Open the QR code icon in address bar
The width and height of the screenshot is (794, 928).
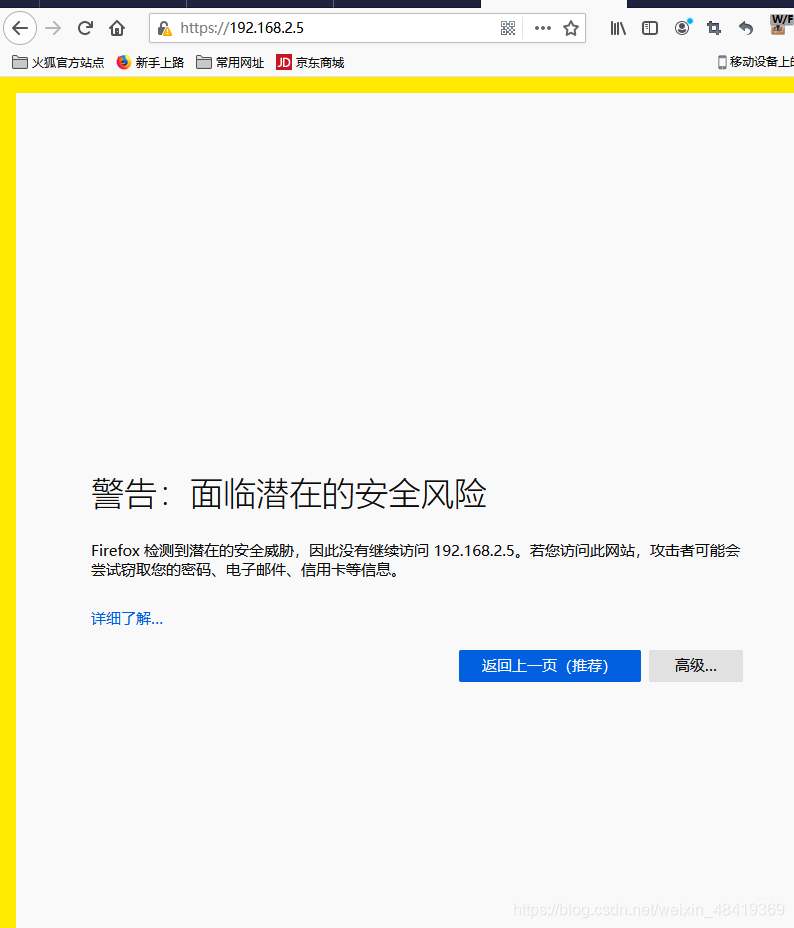click(508, 28)
